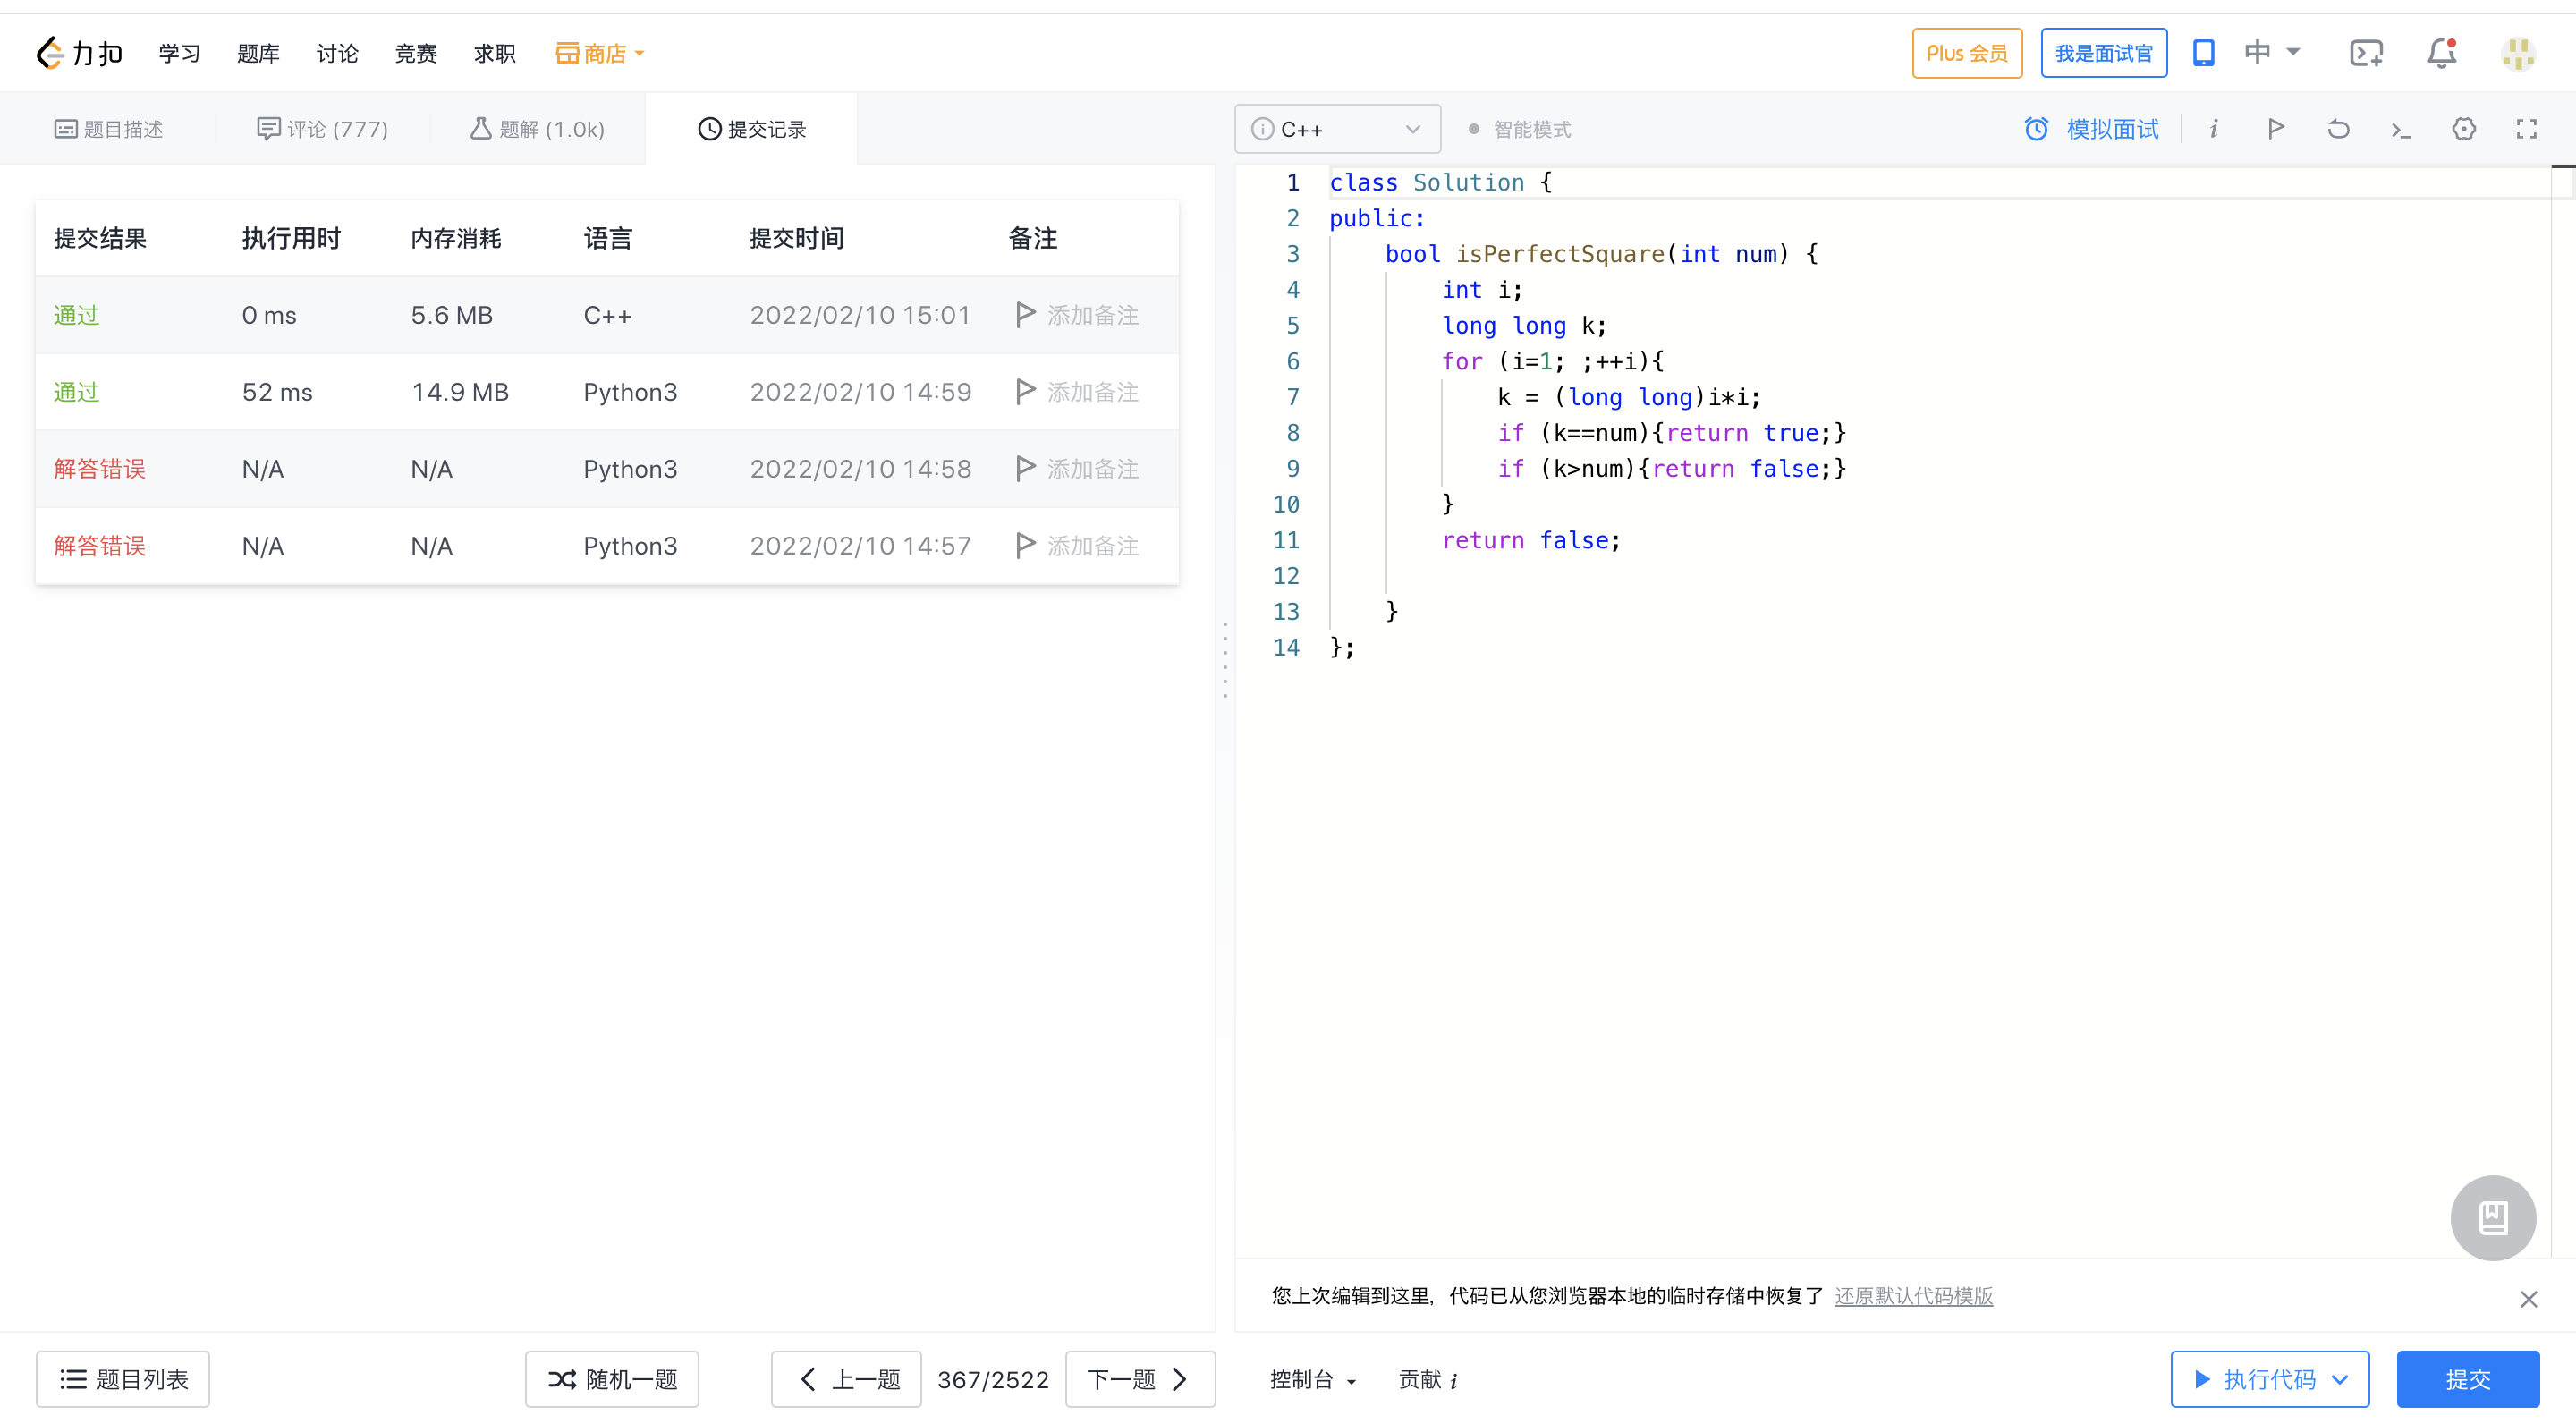Open the 学习 menu
This screenshot has width=2576, height=1424.
pos(180,53)
